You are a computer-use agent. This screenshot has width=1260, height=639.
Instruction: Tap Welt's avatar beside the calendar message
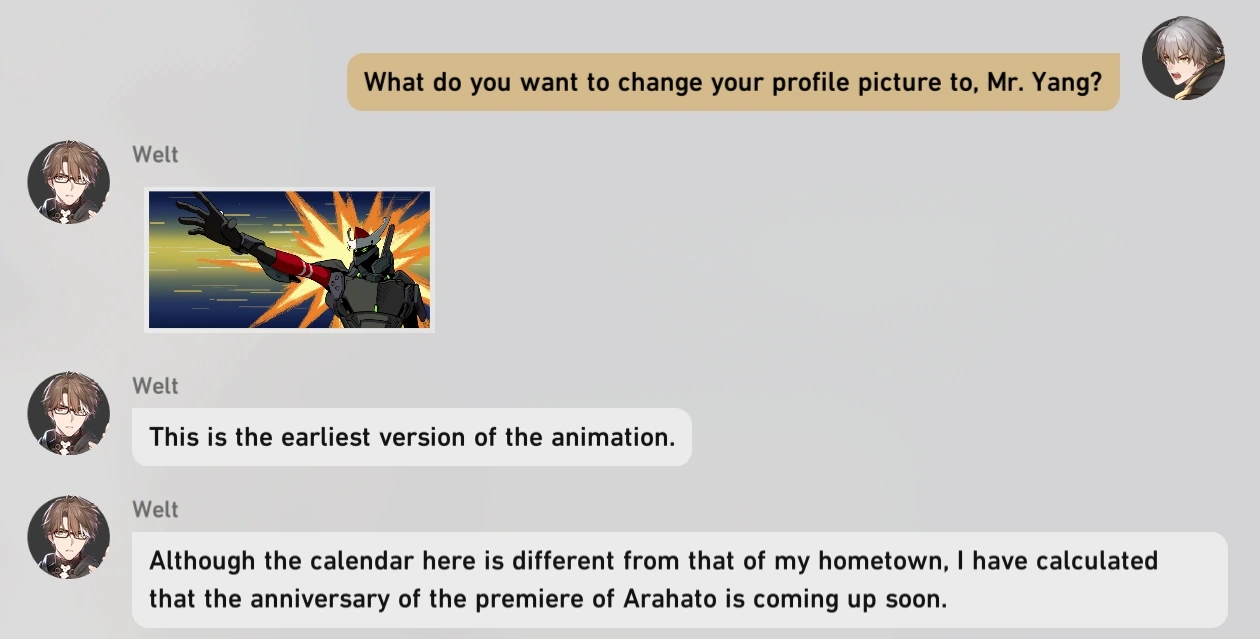(68, 537)
